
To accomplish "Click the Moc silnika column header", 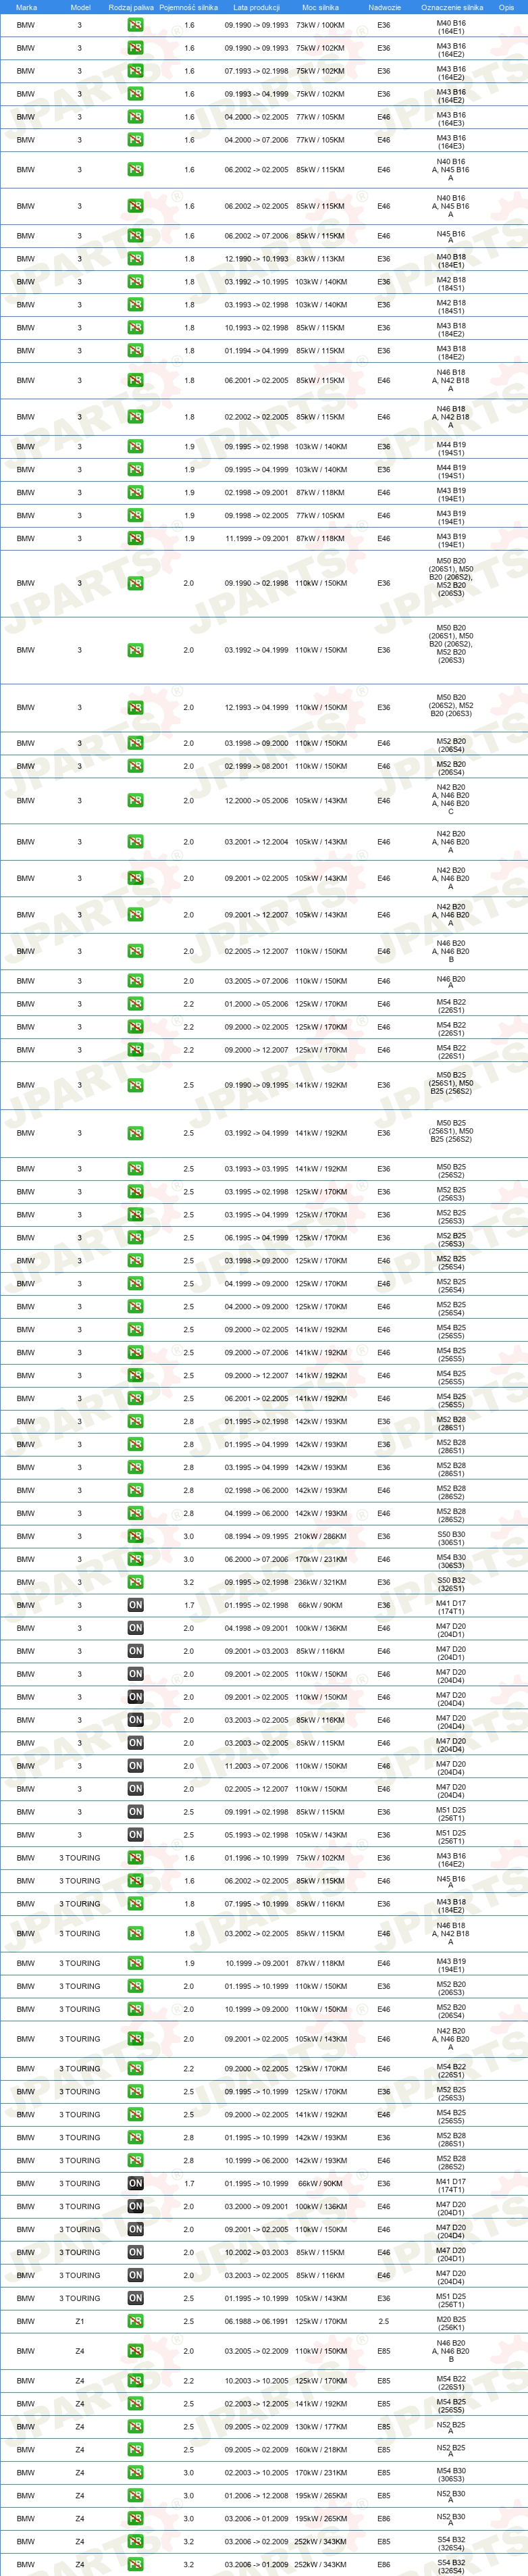I will tap(320, 7).
